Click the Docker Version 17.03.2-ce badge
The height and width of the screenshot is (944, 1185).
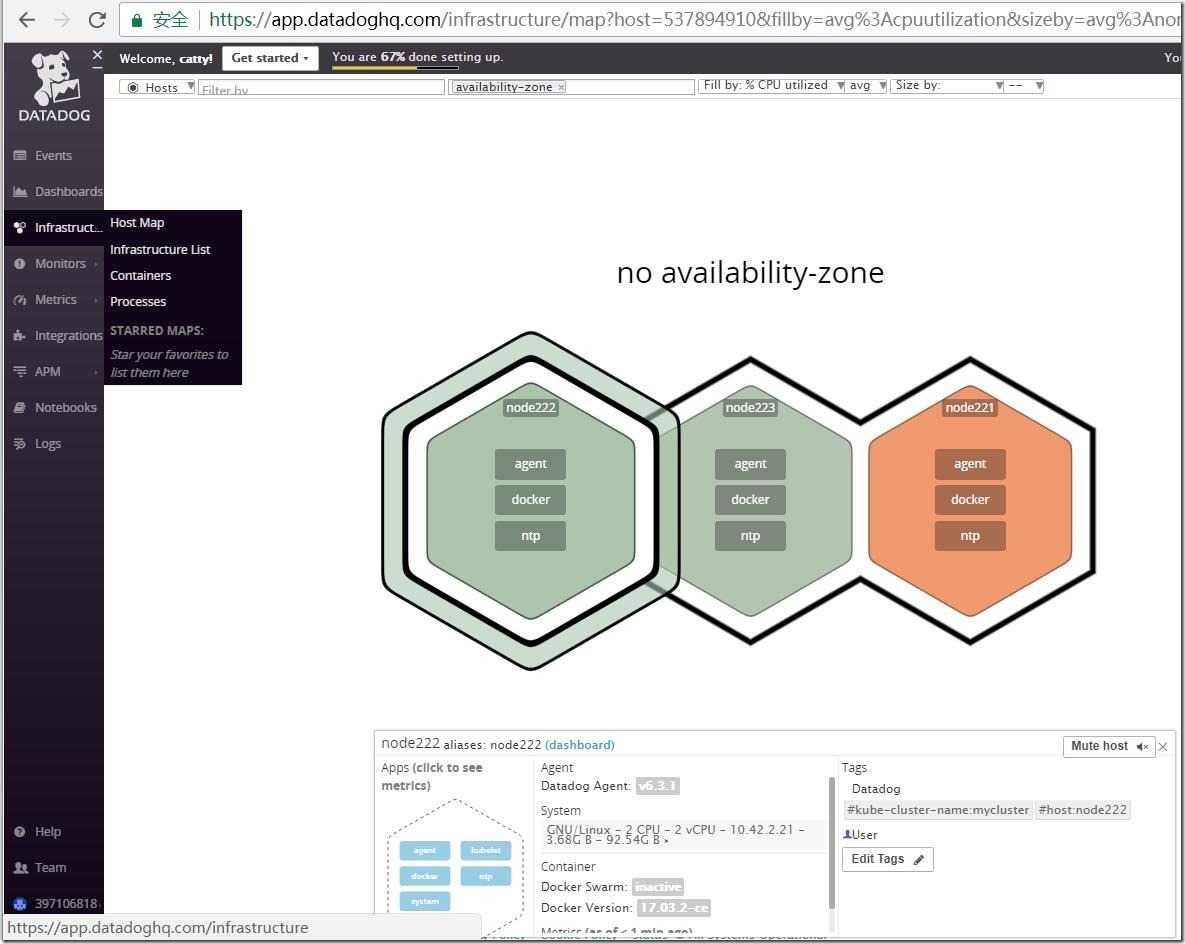(673, 908)
